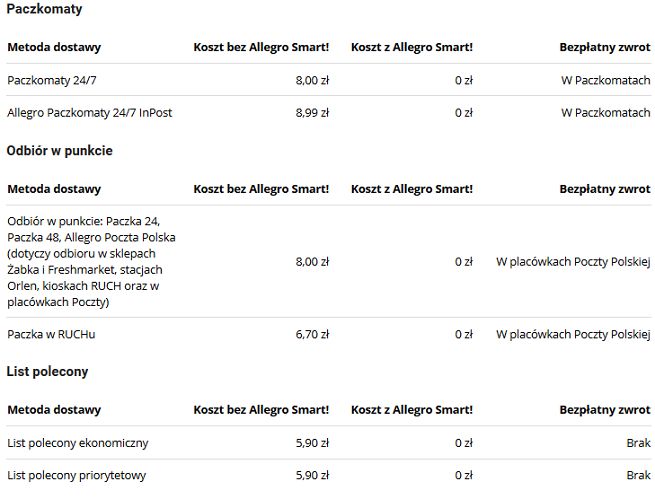The width and height of the screenshot is (655, 499).
Task: Click 5,90 zł price for List polecony priorytetowy
Action: [x=312, y=475]
